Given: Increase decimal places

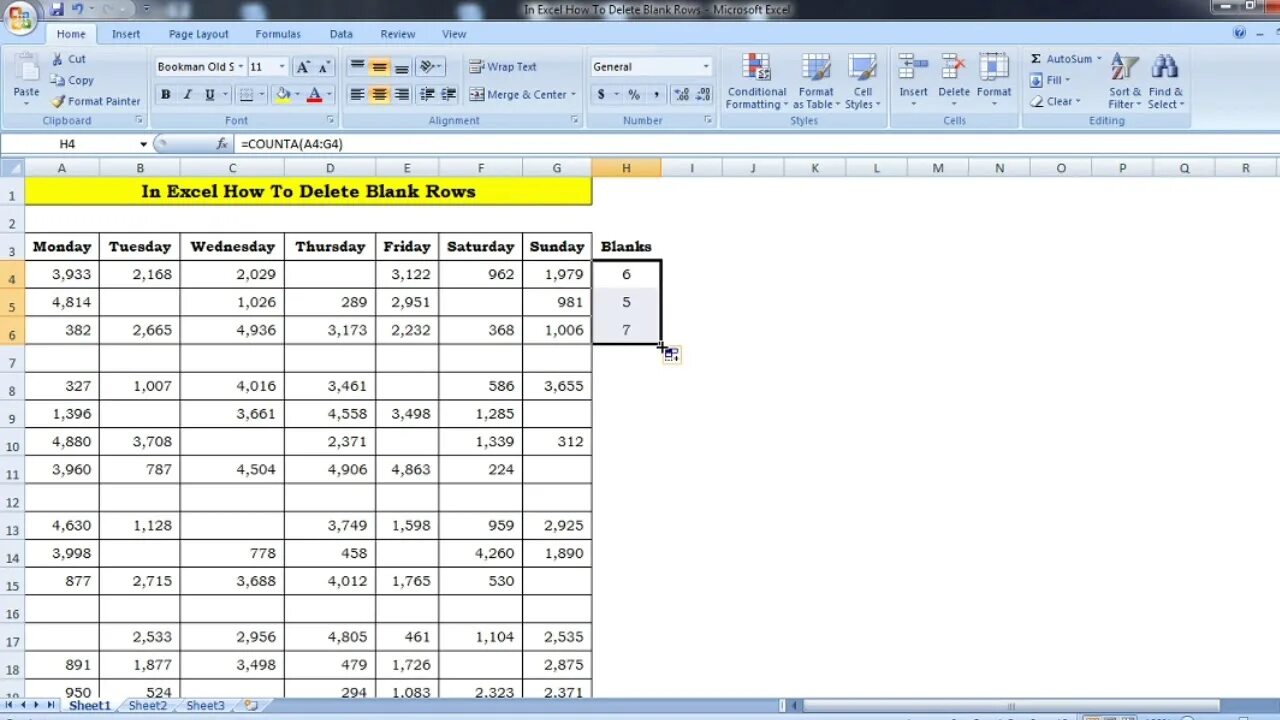Looking at the screenshot, I should tap(682, 95).
